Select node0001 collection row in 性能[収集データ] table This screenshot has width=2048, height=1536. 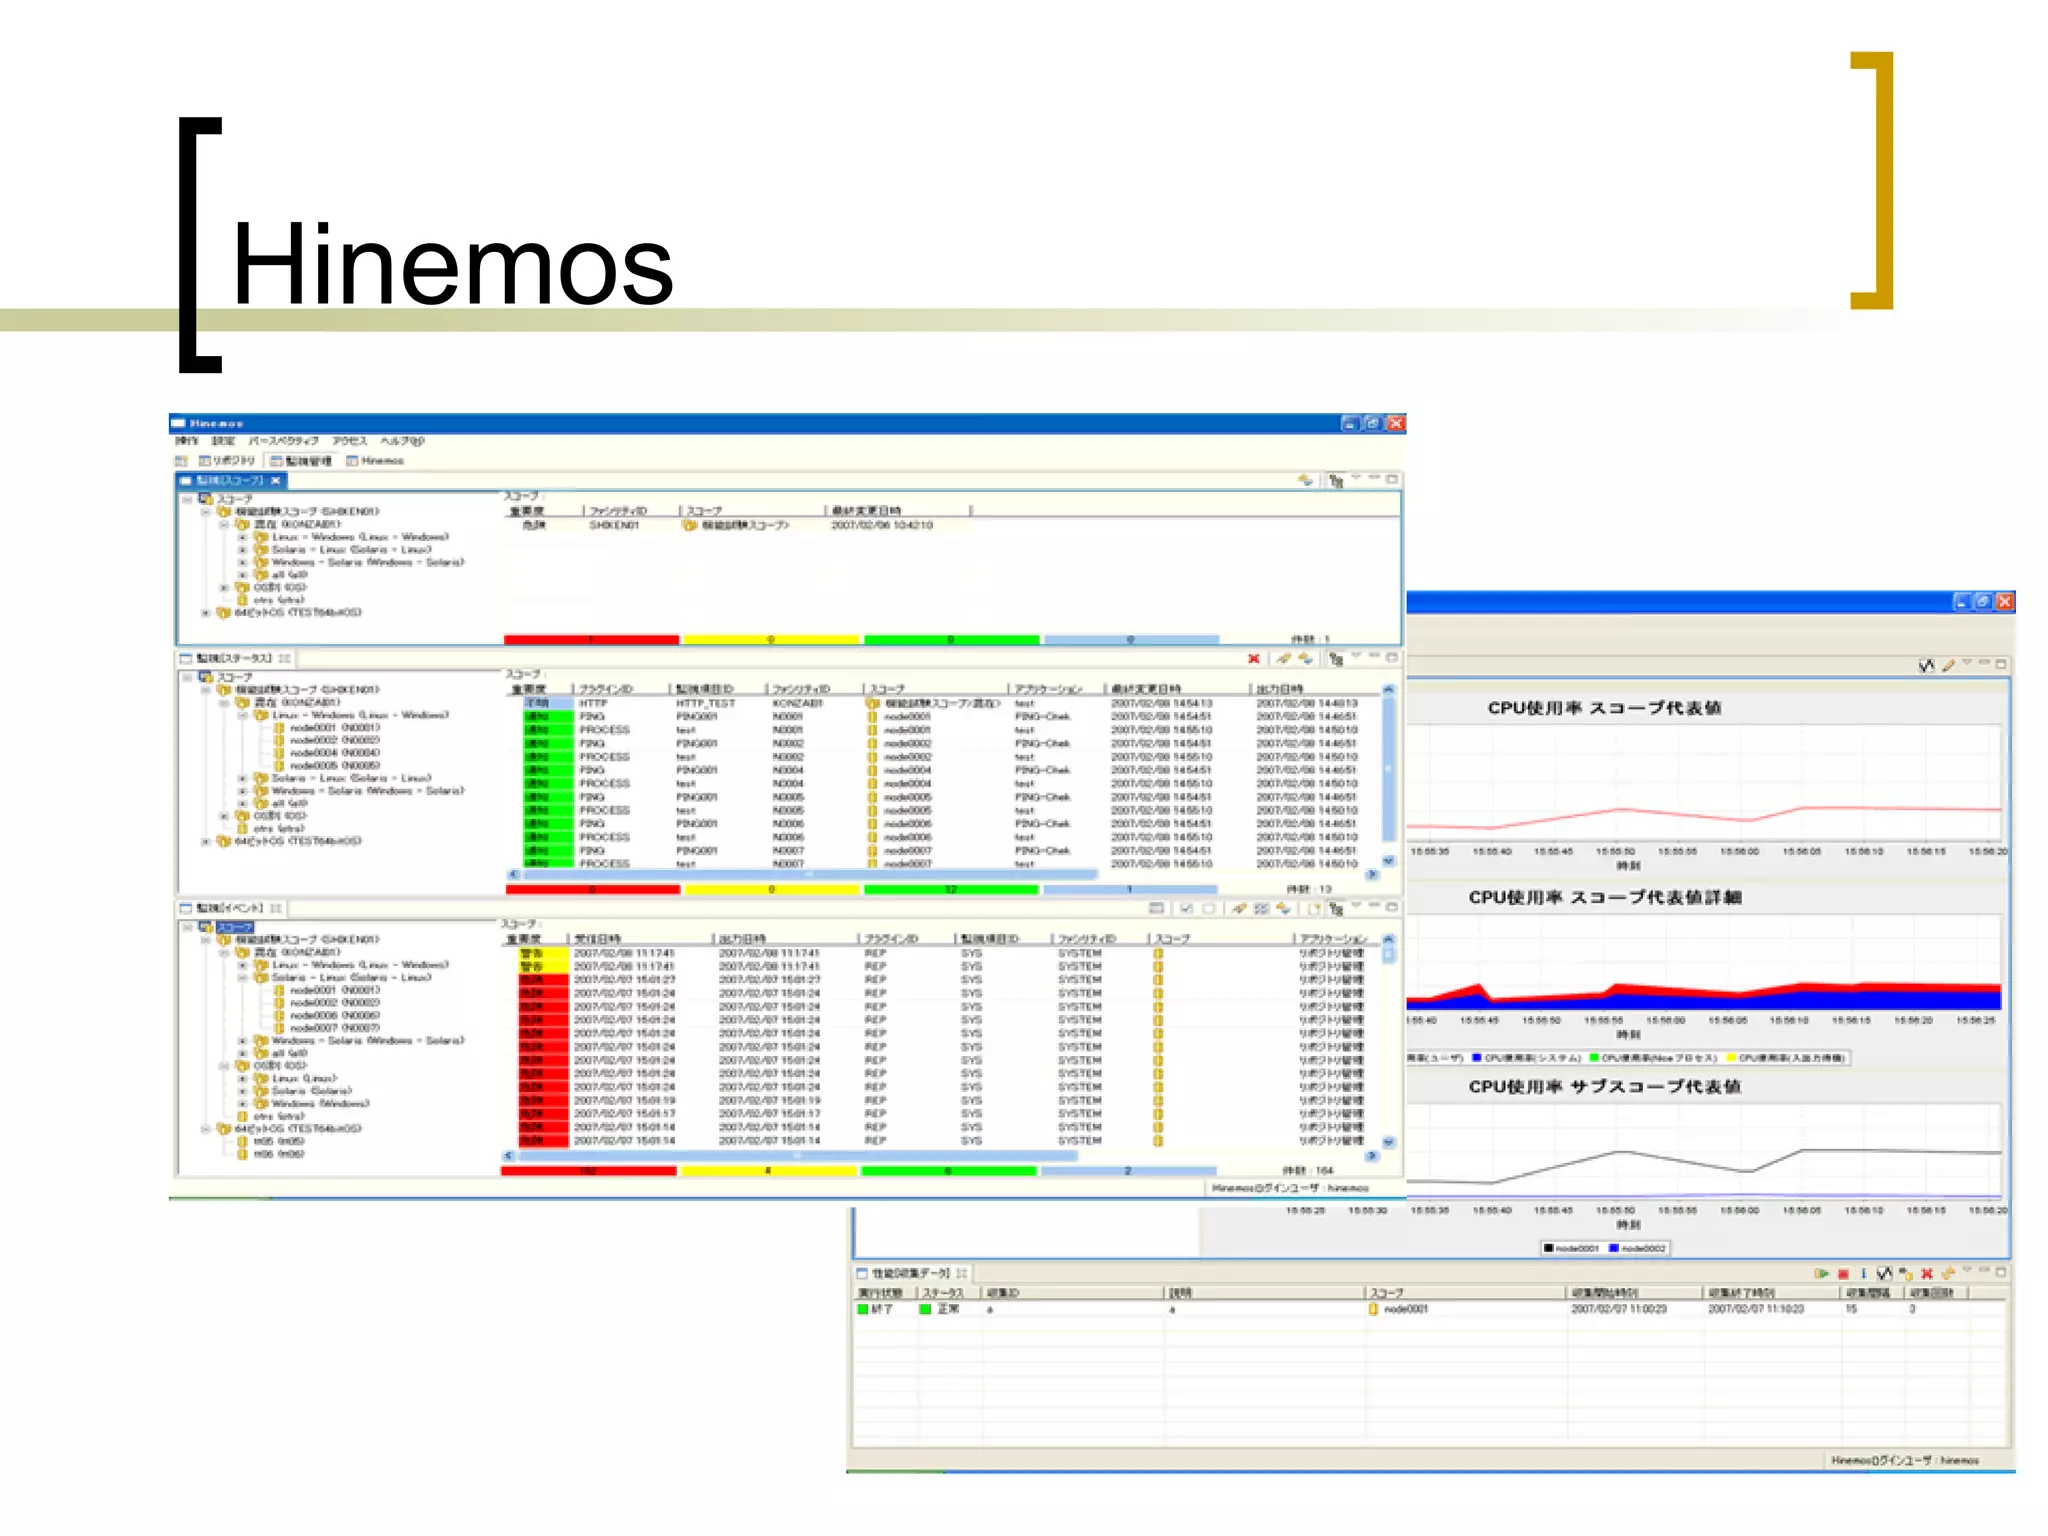coord(1430,1309)
